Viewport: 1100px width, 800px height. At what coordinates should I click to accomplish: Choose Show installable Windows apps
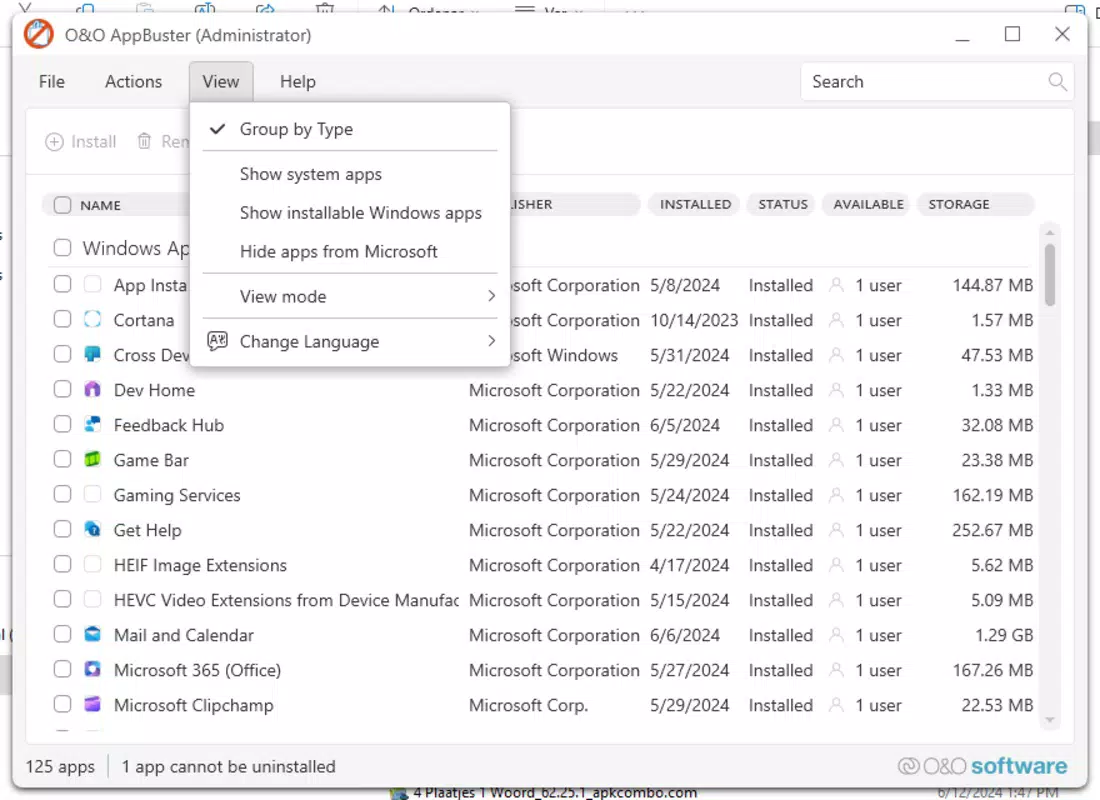coord(350,213)
